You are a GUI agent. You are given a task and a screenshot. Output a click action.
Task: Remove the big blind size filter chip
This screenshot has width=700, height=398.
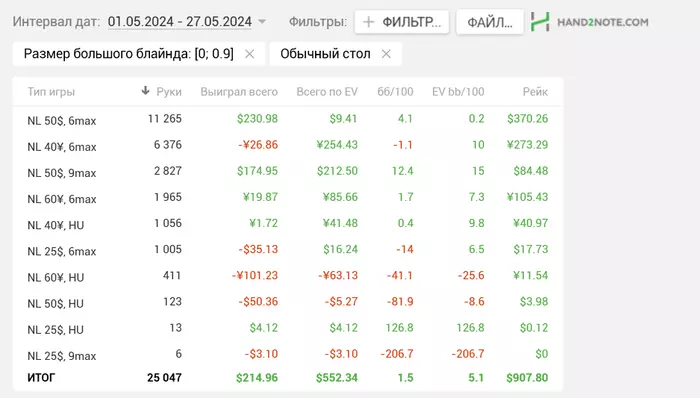click(x=250, y=54)
